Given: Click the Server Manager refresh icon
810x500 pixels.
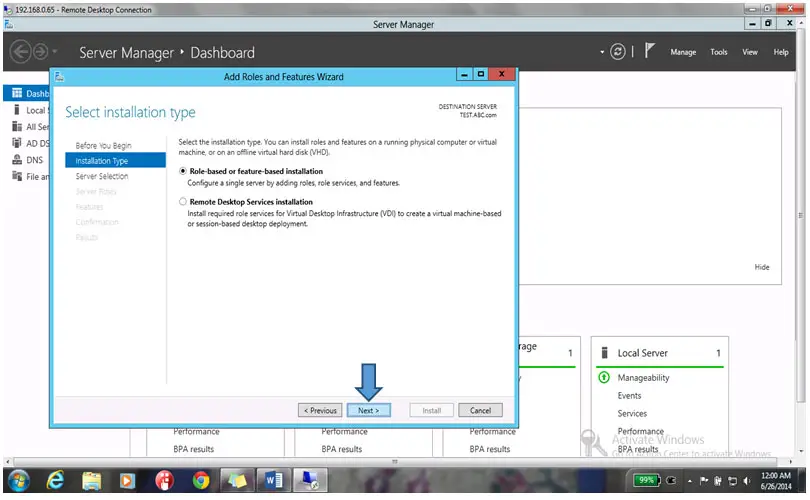Looking at the screenshot, I should pyautogui.click(x=618, y=52).
